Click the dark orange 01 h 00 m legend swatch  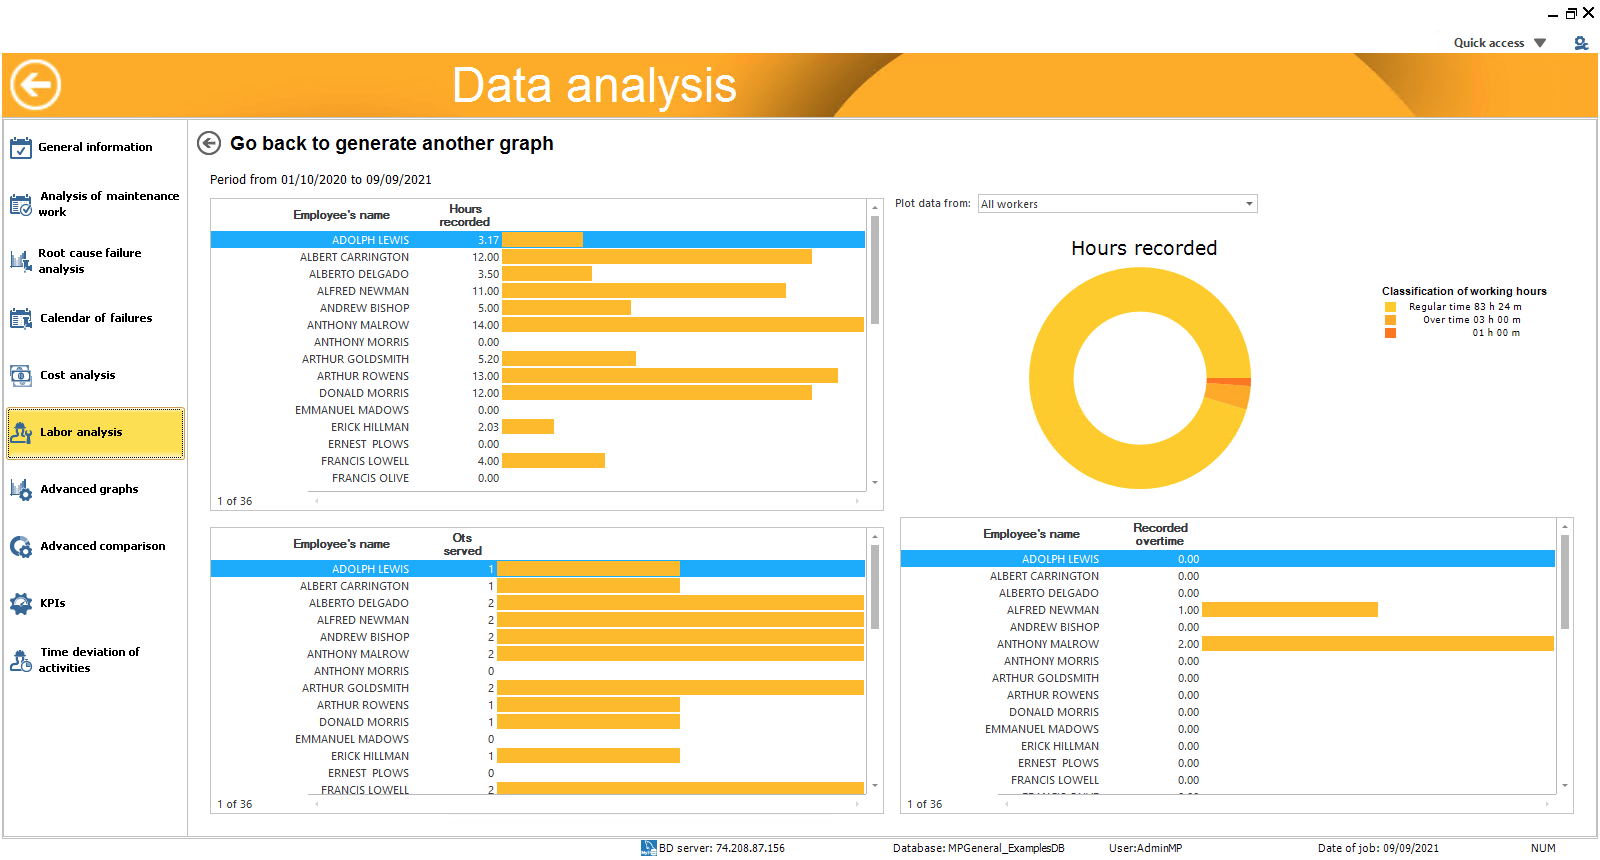[x=1390, y=333]
